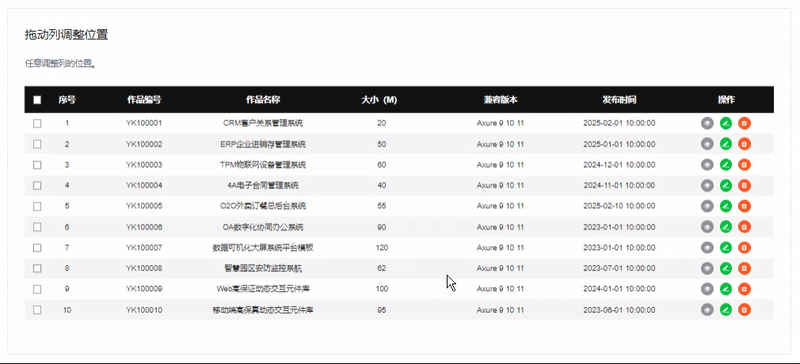800x364 pixels.
Task: Click the size value 62
Action: [x=382, y=268]
